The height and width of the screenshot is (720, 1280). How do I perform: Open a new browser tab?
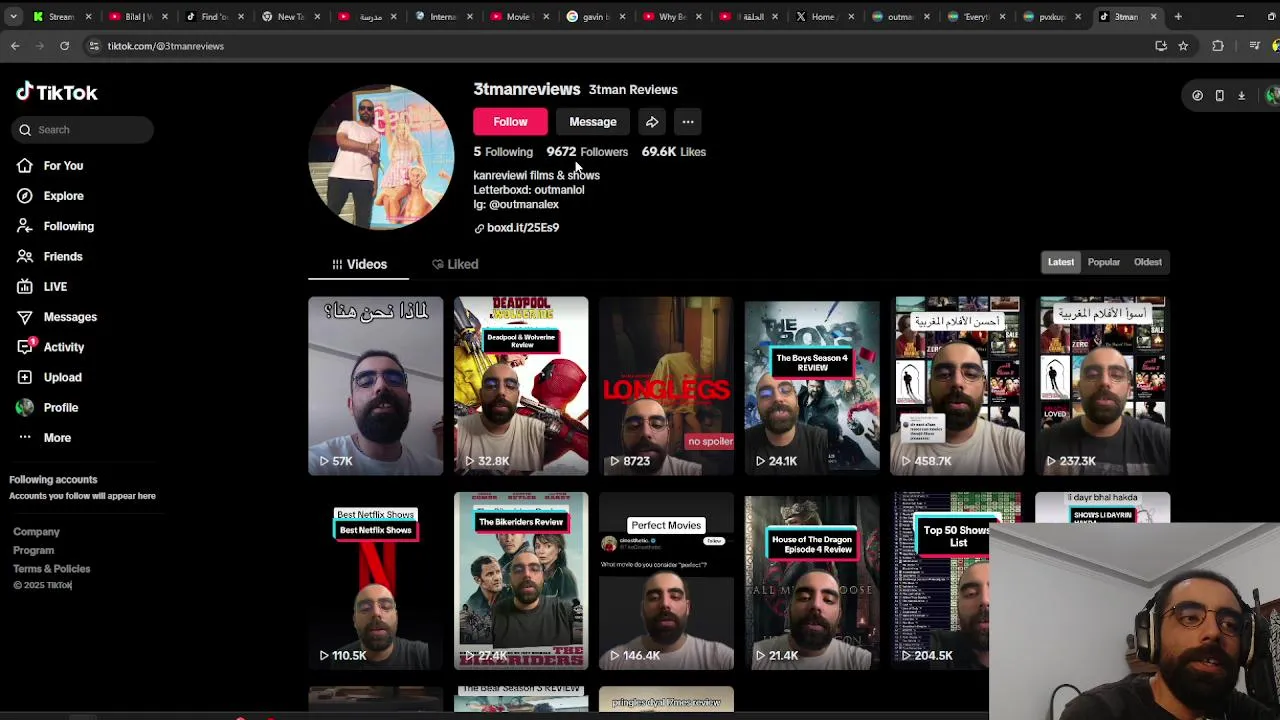(1178, 16)
